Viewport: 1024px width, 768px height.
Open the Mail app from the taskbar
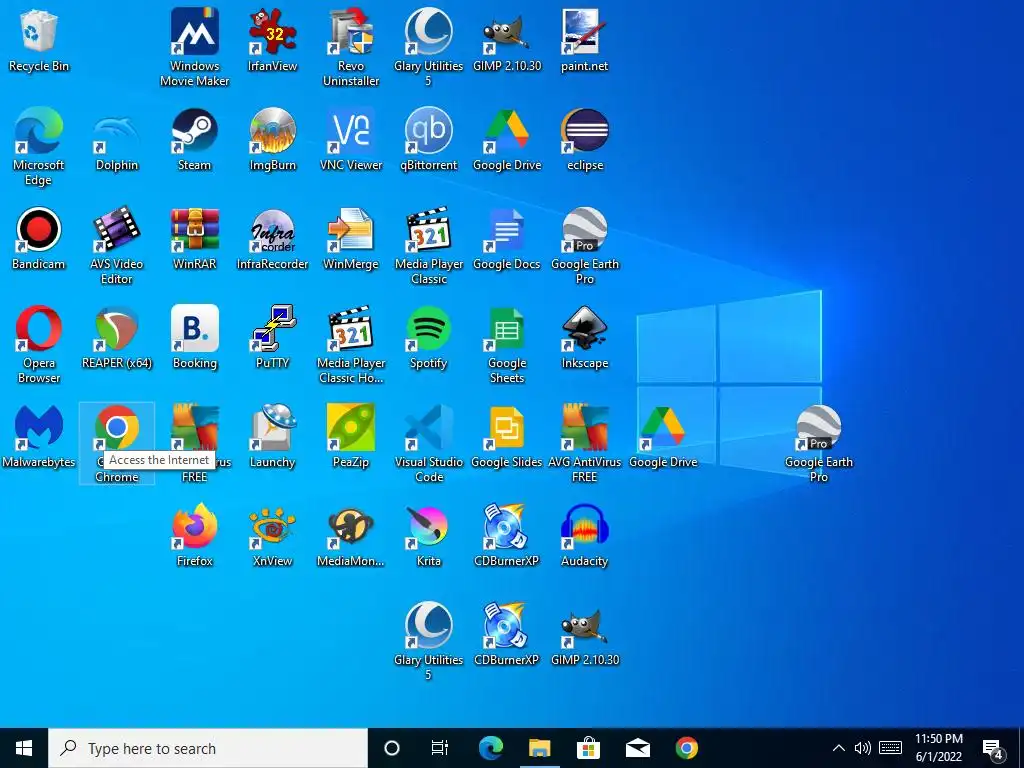coord(638,748)
